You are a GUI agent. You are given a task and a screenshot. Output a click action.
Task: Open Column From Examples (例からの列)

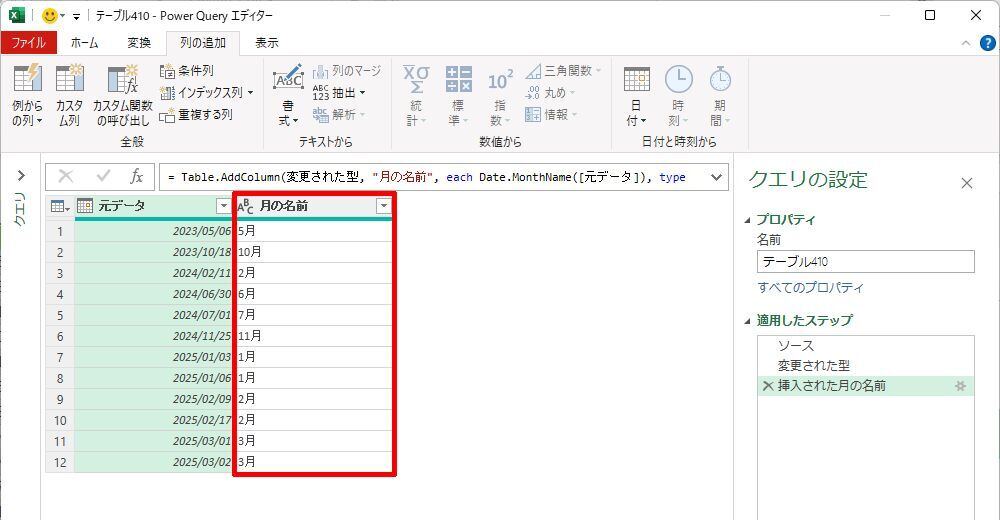(x=27, y=94)
